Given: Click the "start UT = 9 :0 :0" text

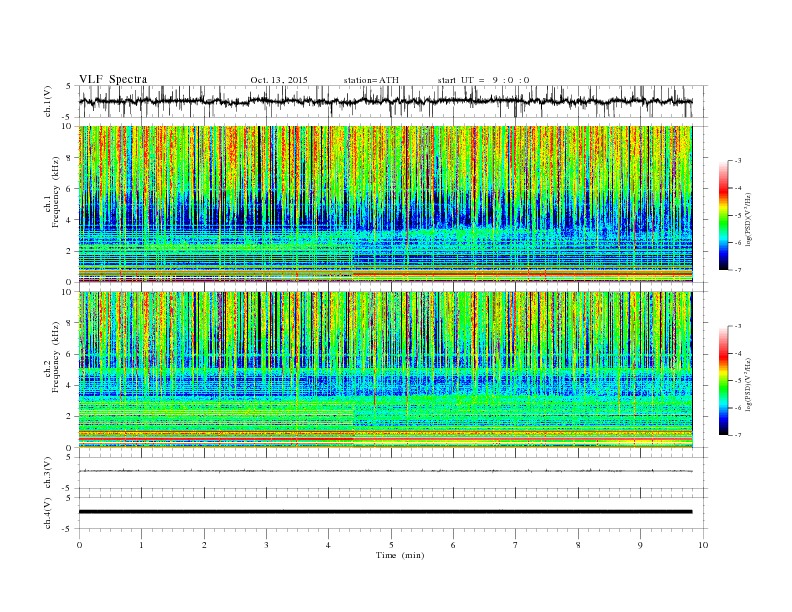Looking at the screenshot, I should pos(483,80).
